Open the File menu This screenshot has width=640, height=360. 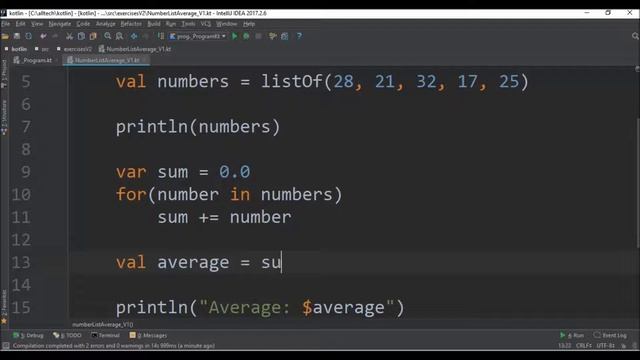[6, 24]
